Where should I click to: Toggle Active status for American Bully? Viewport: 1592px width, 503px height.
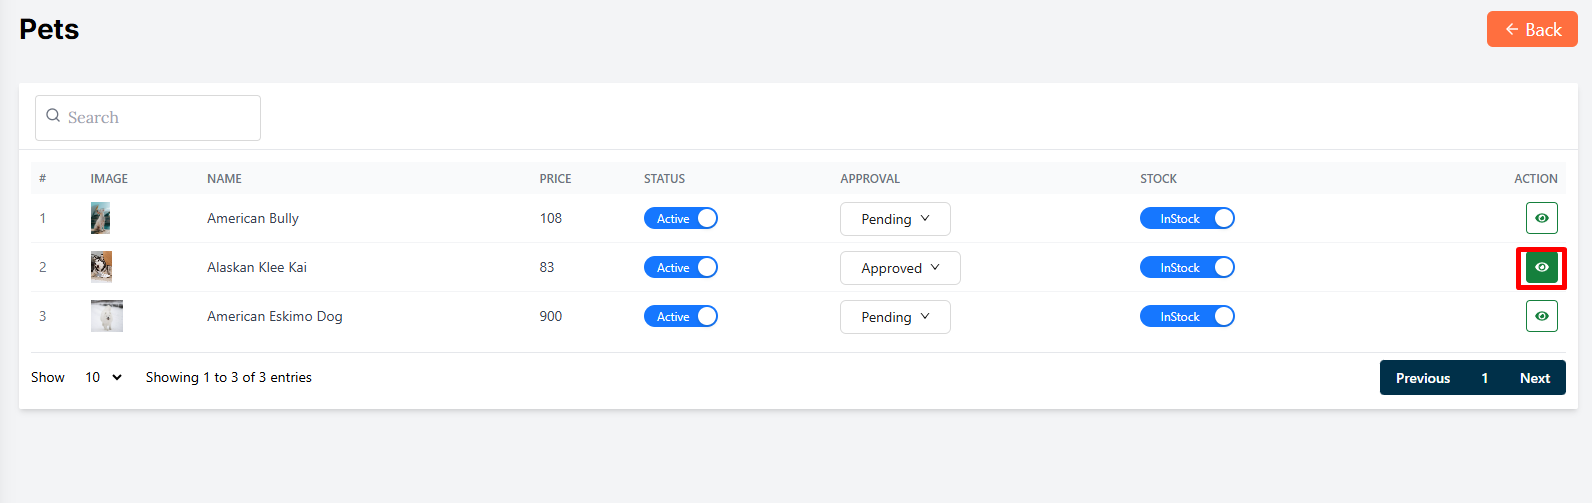tap(680, 218)
